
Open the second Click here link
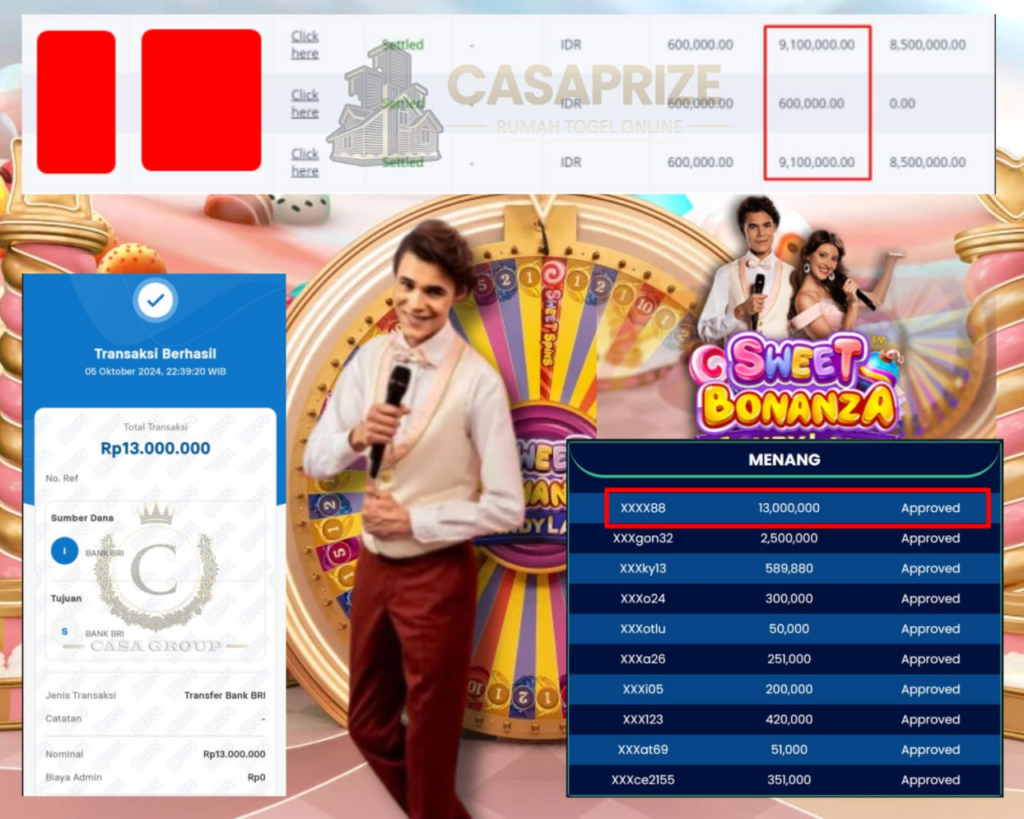pos(303,103)
